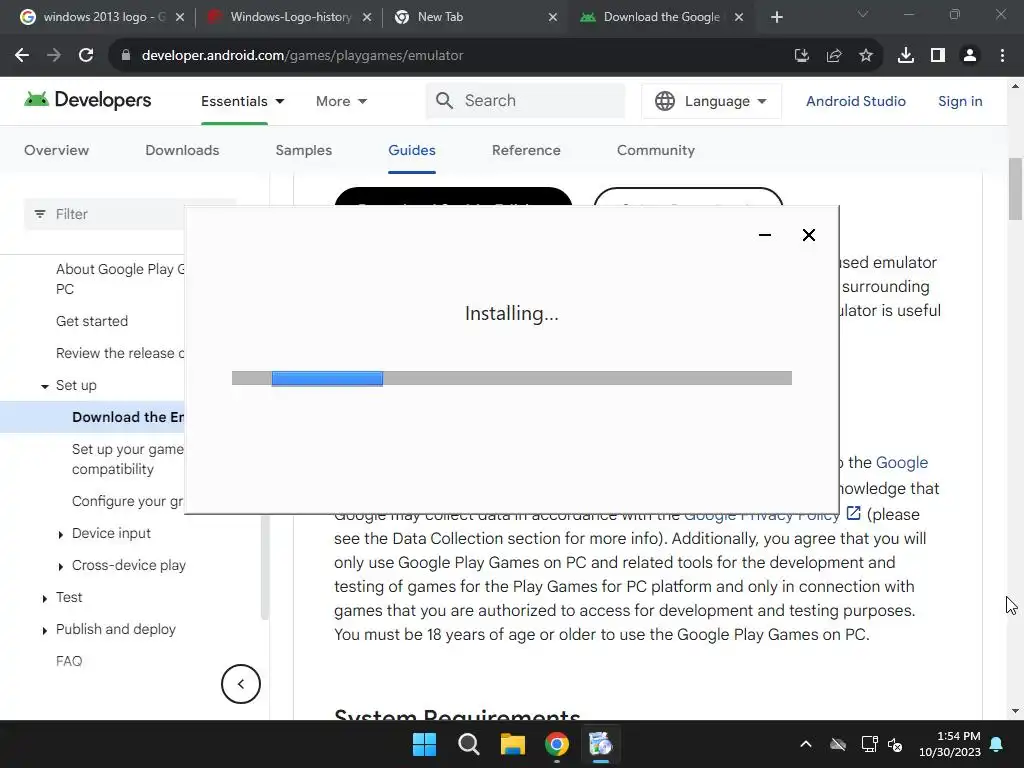Open Windows taskbar search
Image resolution: width=1024 pixels, height=768 pixels.
pos(468,744)
